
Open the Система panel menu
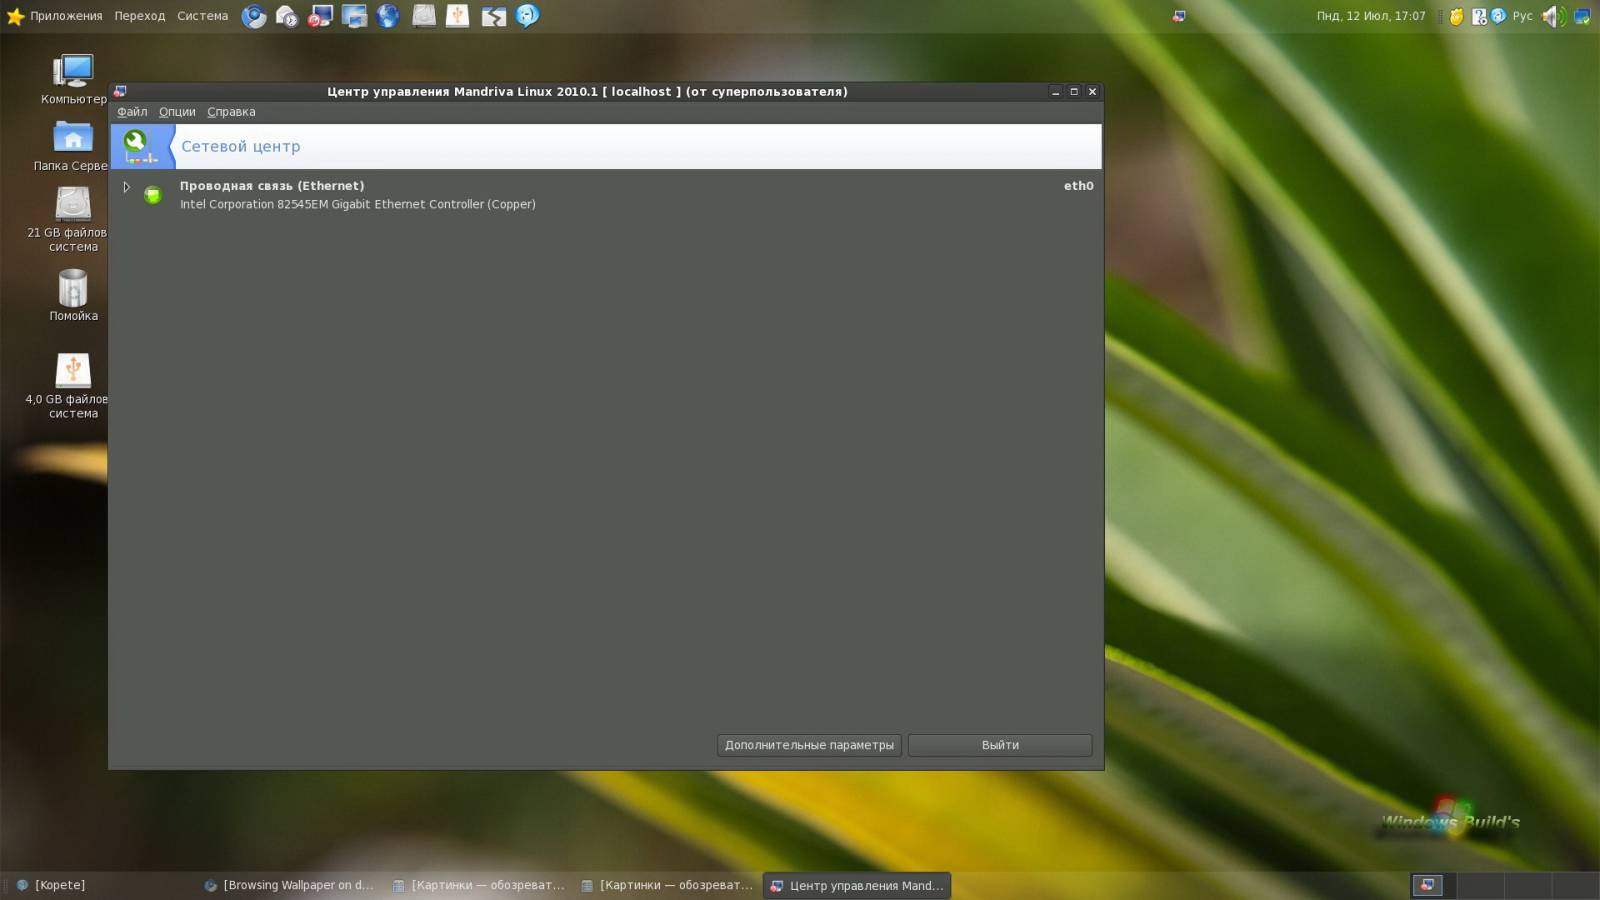click(203, 16)
